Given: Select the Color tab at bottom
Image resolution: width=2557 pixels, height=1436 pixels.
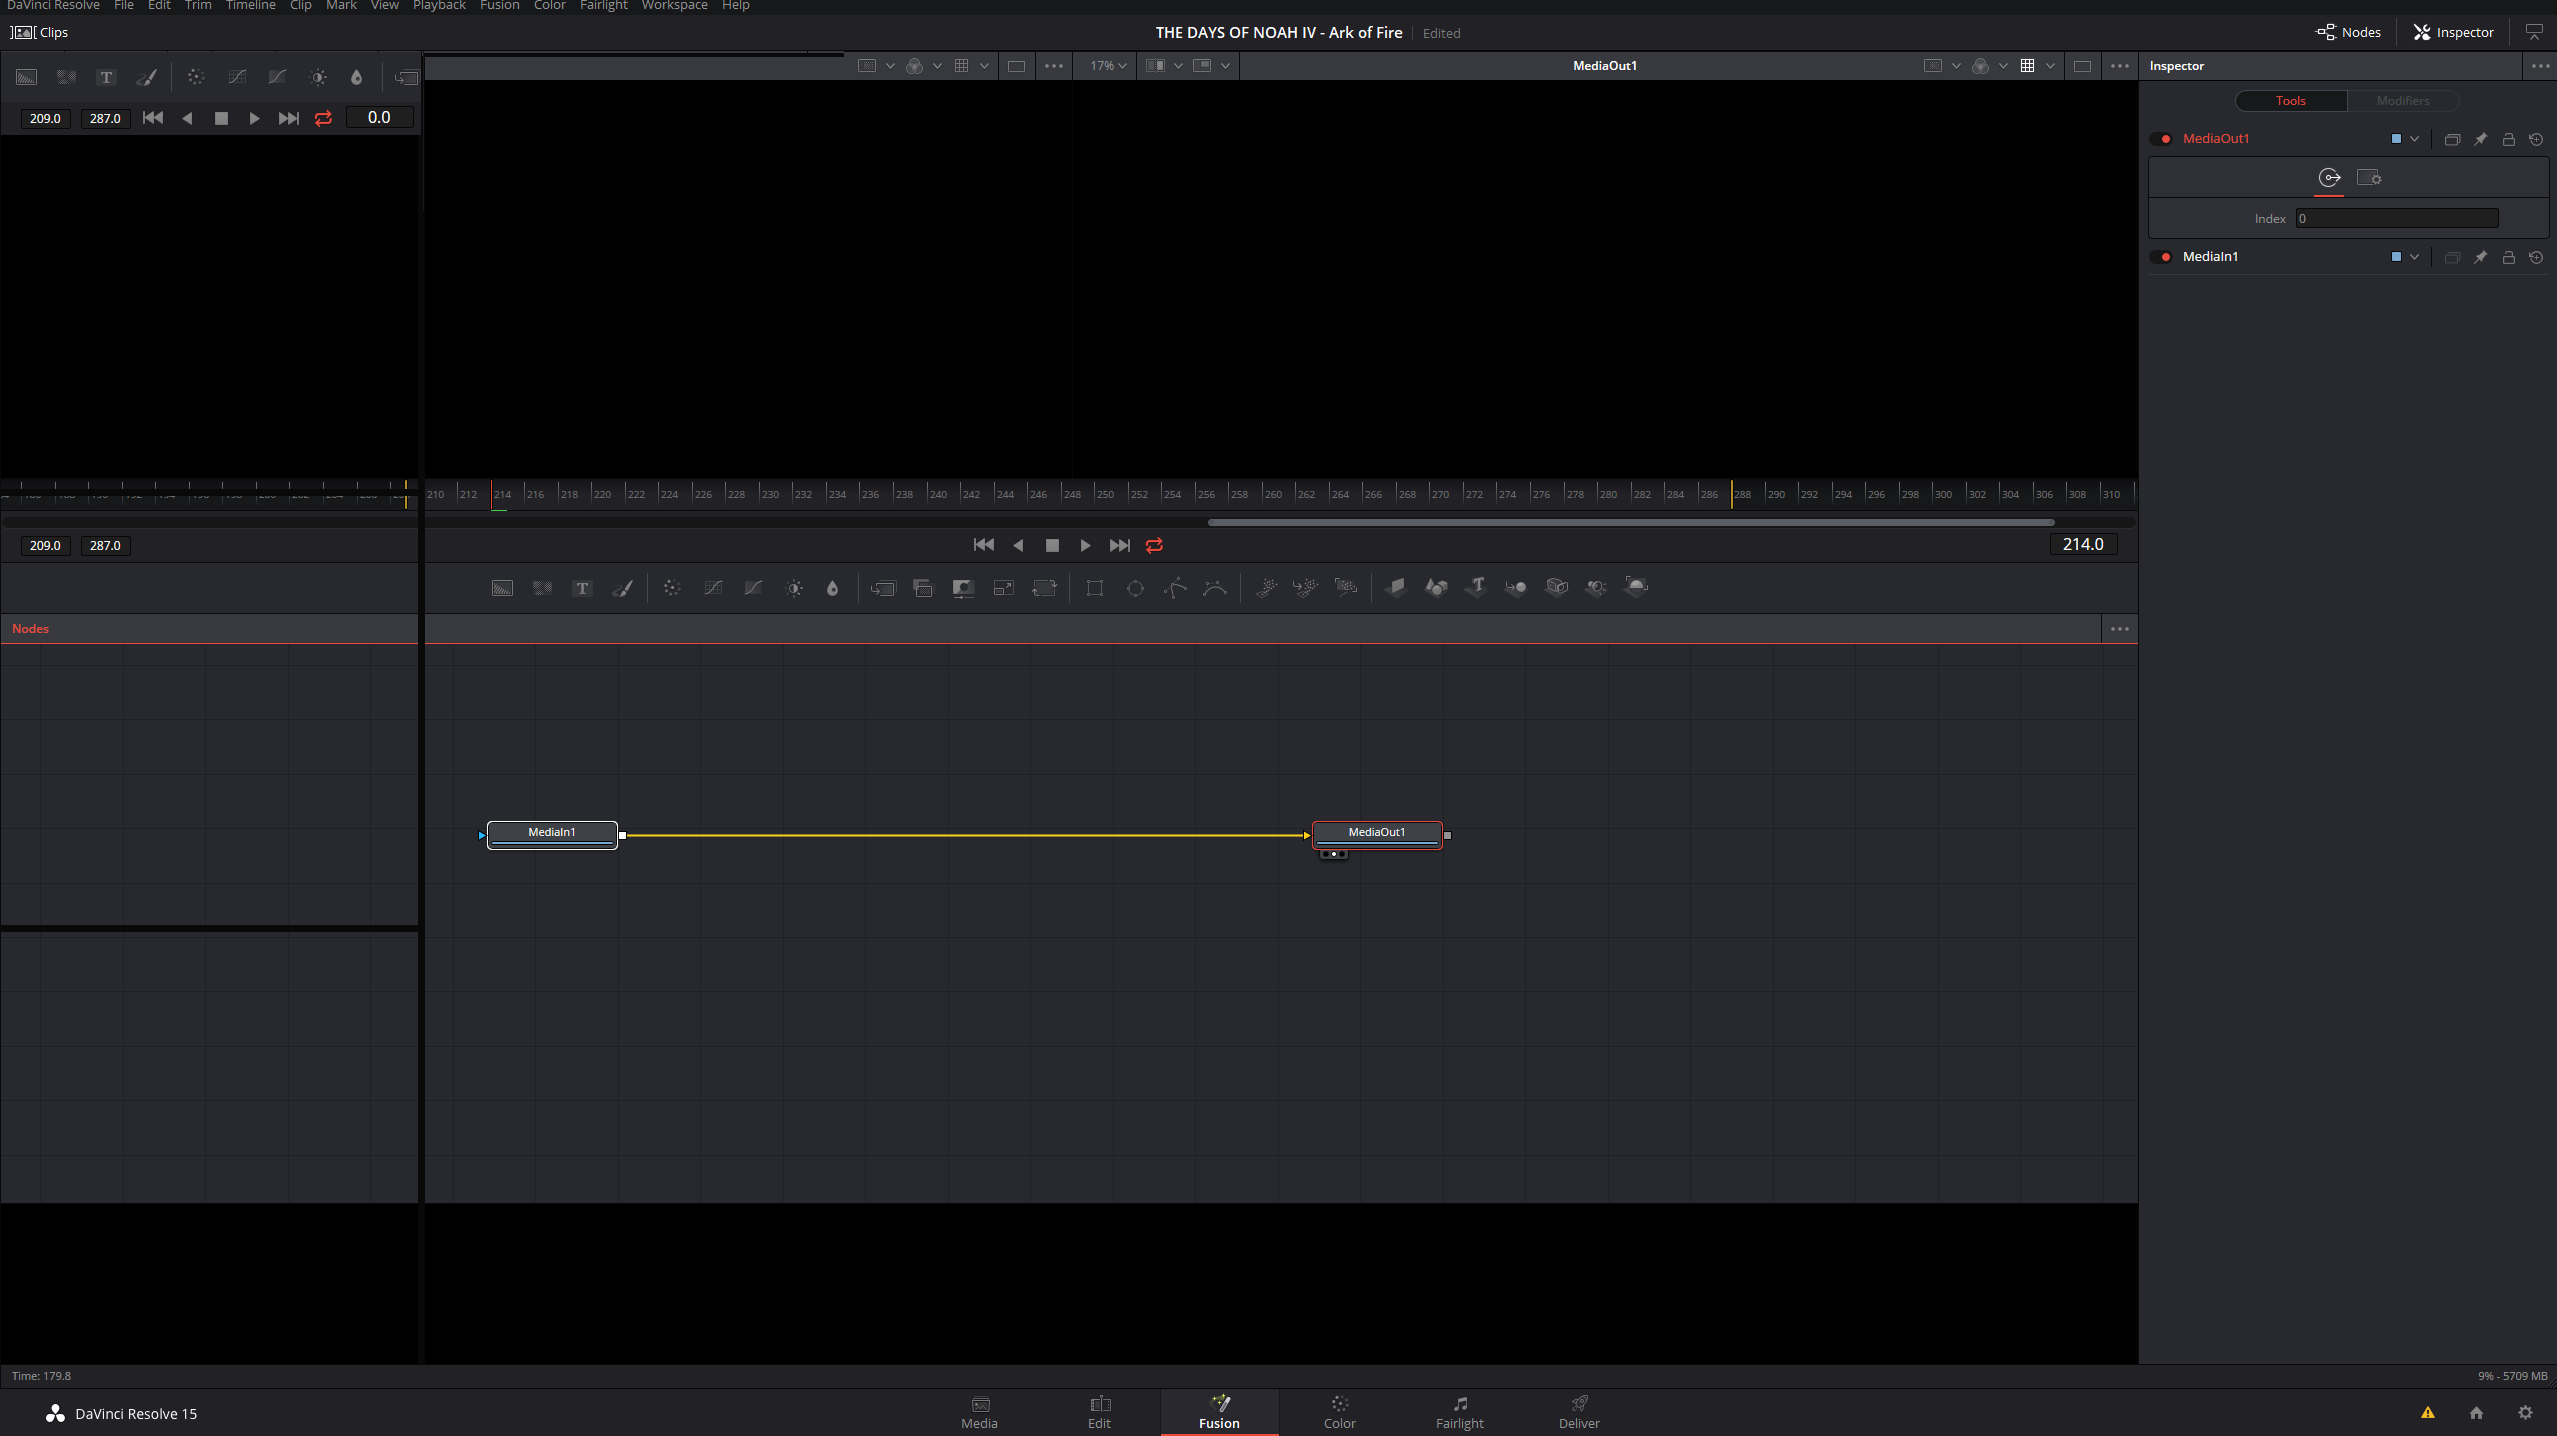Looking at the screenshot, I should pyautogui.click(x=1338, y=1411).
